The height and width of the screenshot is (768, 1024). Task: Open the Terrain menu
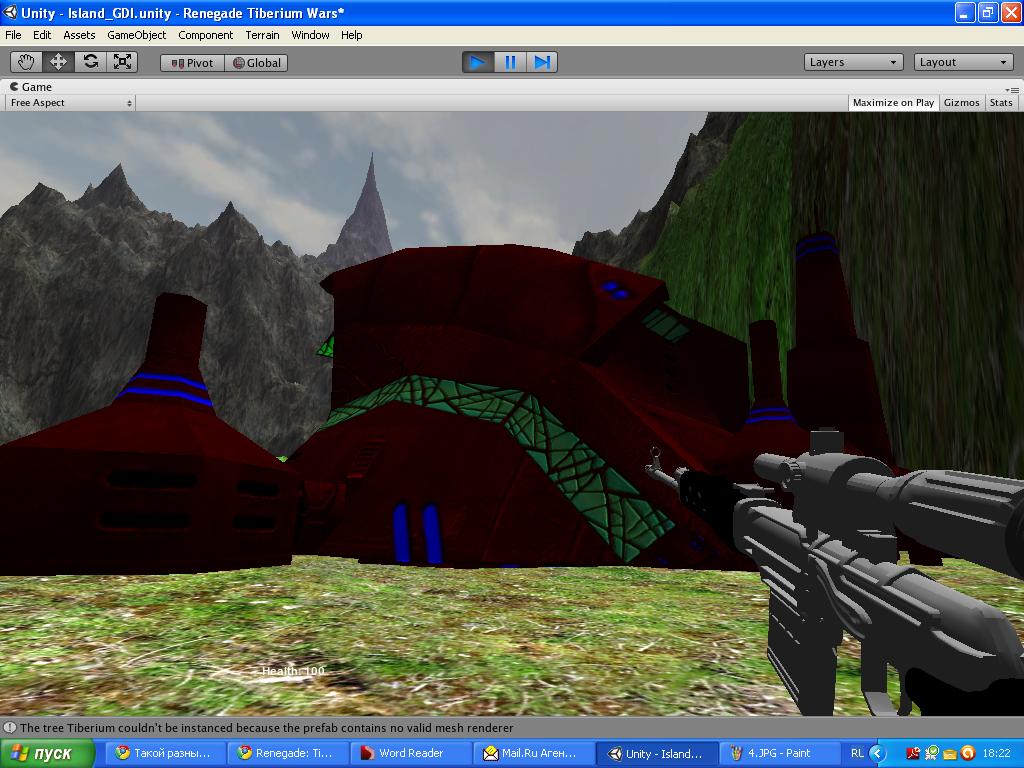pyautogui.click(x=262, y=35)
